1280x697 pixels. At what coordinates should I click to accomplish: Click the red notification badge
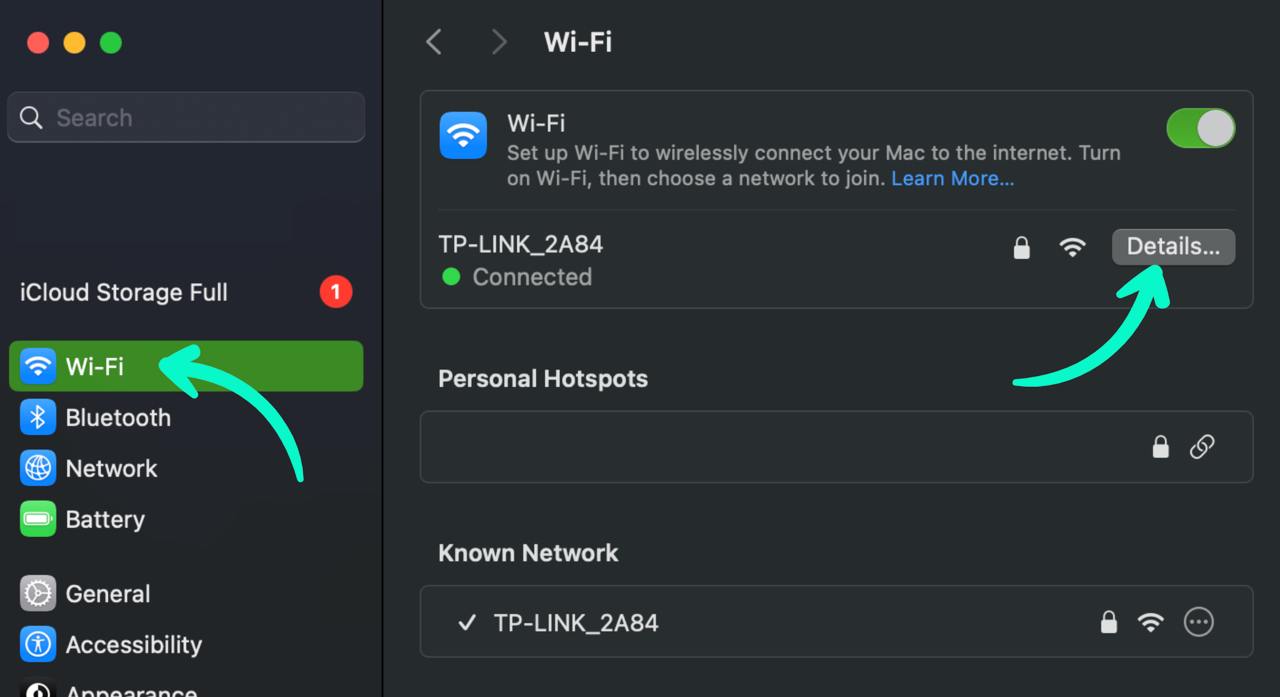pyautogui.click(x=336, y=292)
